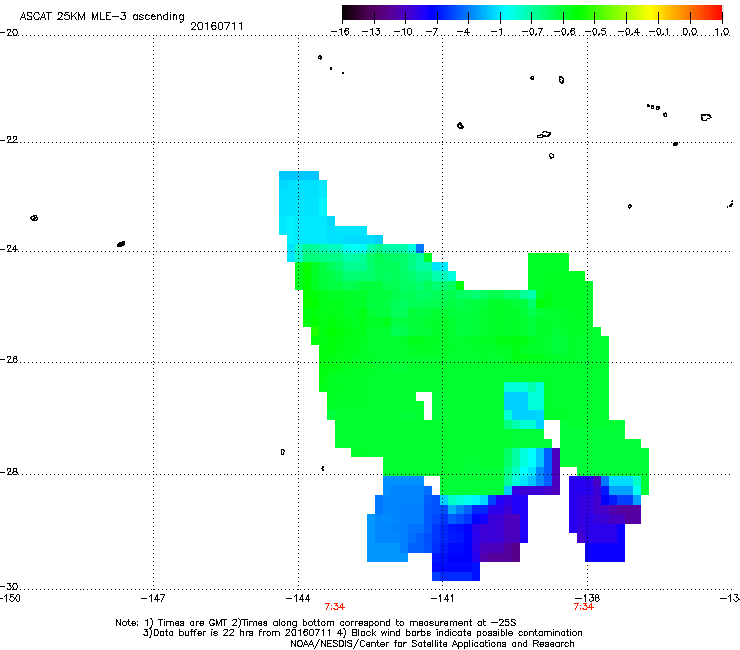This screenshot has width=740, height=650.
Task: Click the title 'ASCAT 25KM MLE-3 ascending'
Action: (102, 17)
